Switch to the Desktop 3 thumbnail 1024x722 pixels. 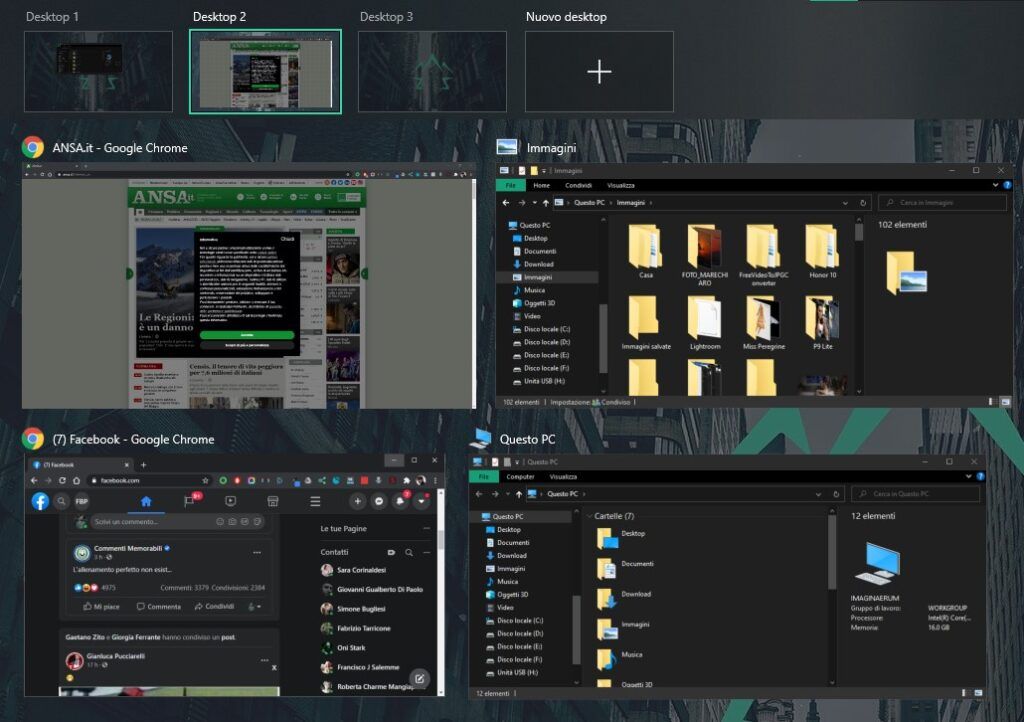(x=432, y=72)
